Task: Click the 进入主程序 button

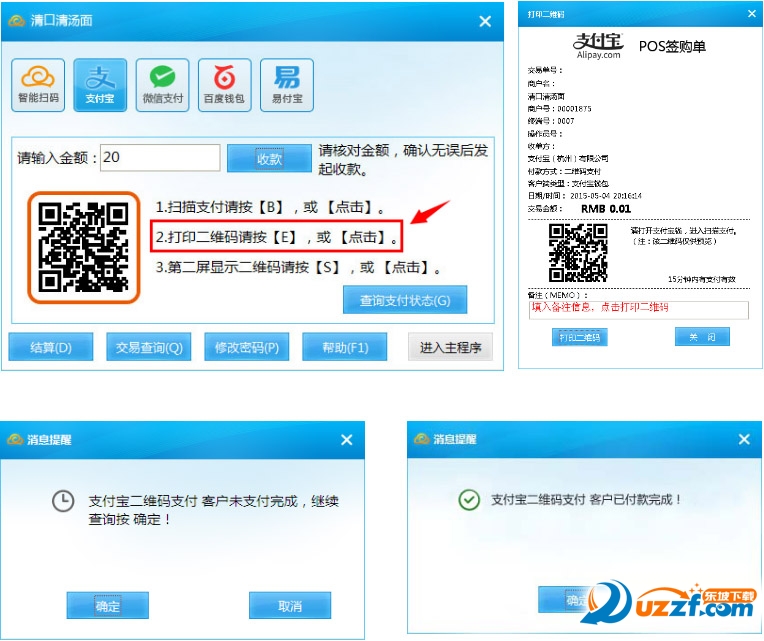Action: (450, 347)
